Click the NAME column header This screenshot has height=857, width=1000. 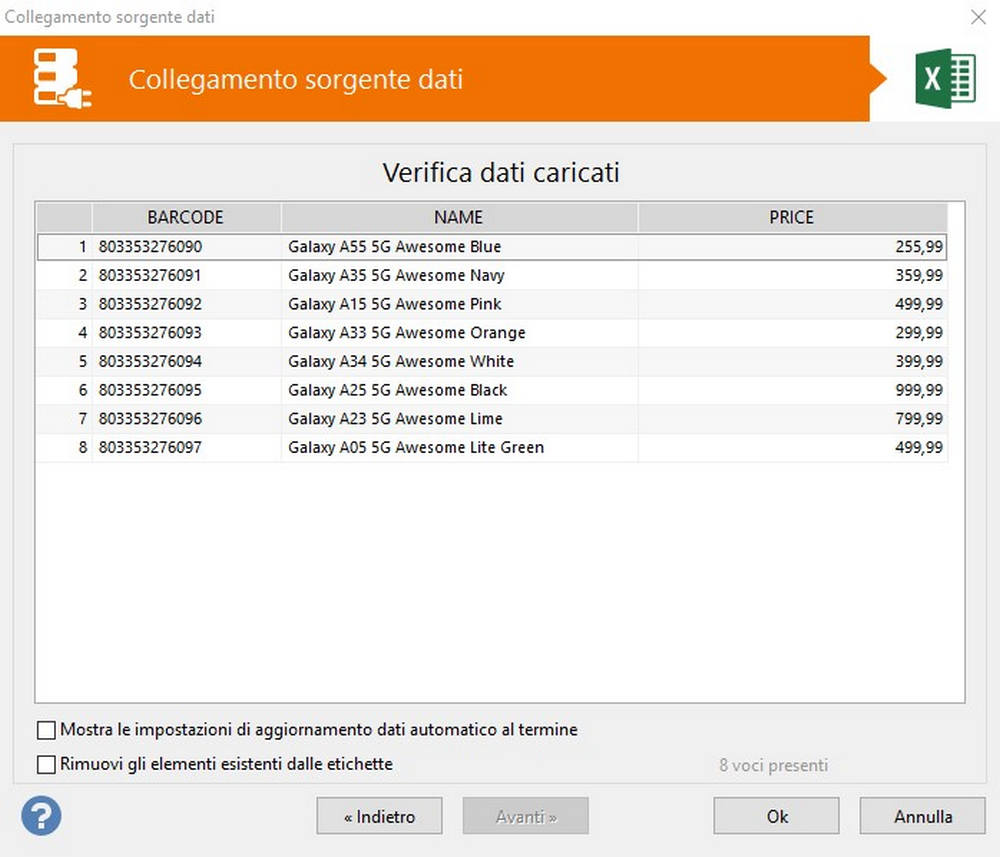coord(459,217)
